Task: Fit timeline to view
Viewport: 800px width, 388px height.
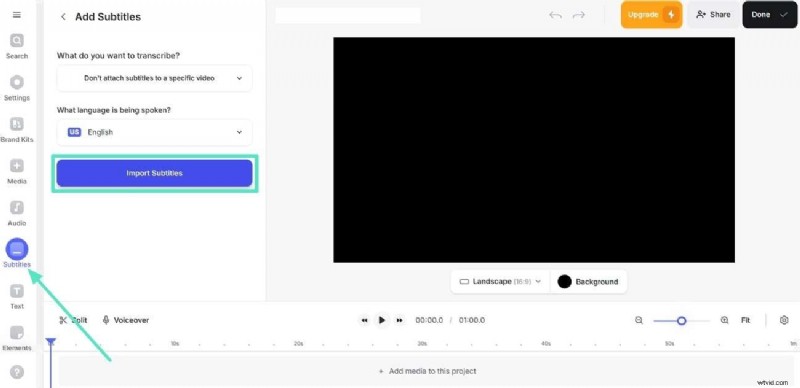Action: click(745, 320)
